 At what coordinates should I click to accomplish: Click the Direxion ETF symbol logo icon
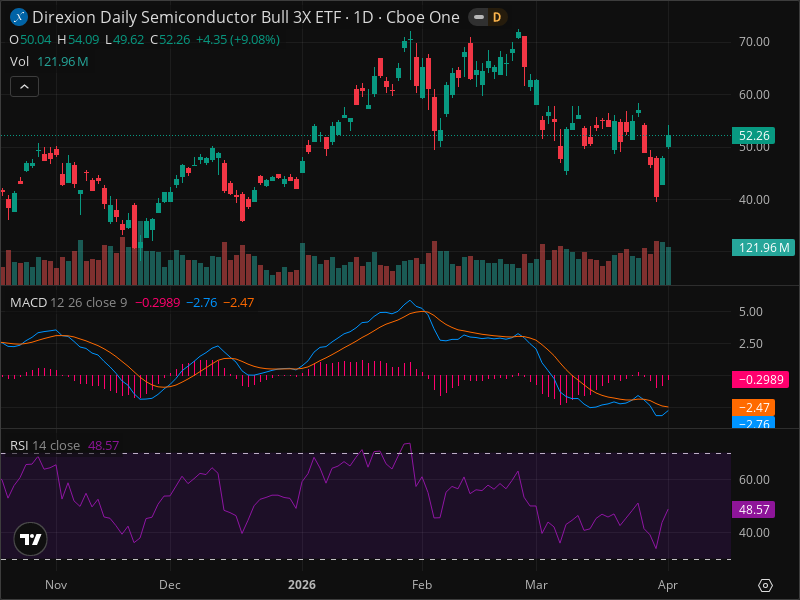19,17
